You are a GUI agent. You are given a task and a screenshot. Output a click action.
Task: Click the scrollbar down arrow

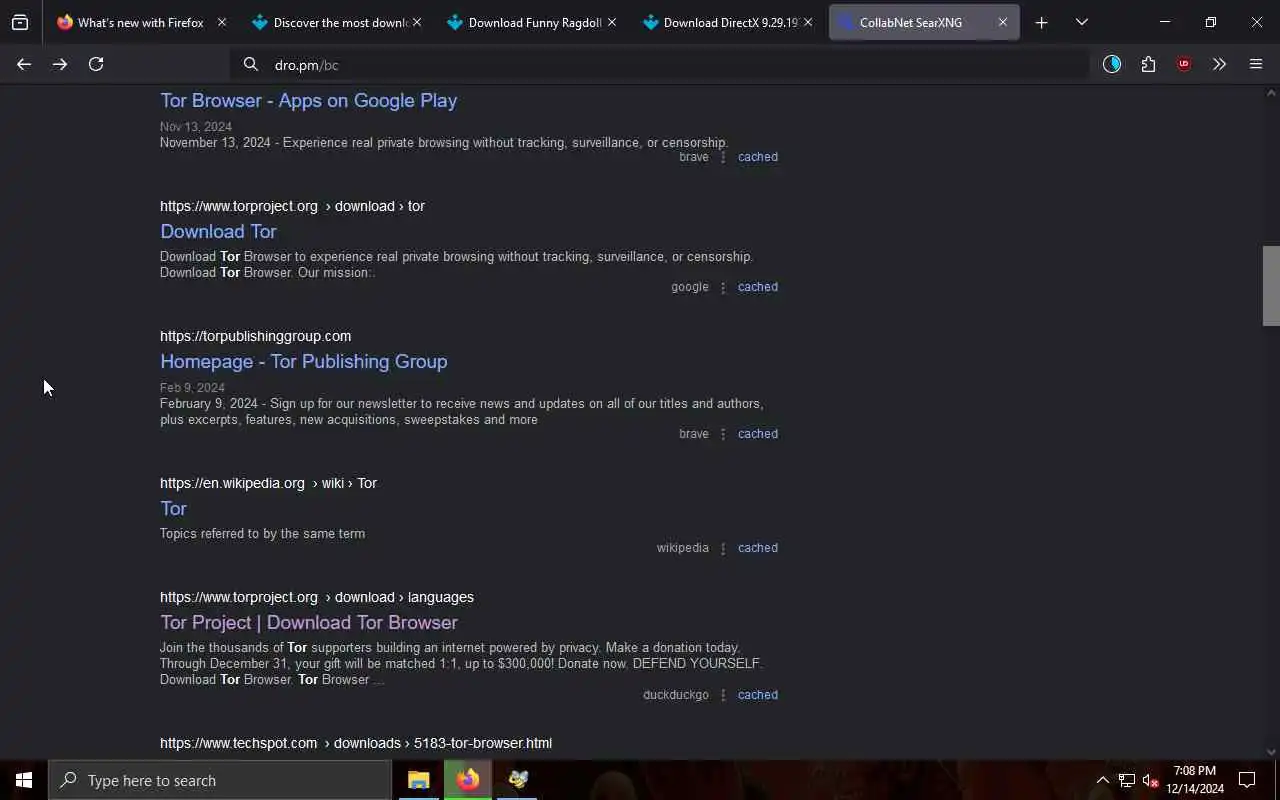click(1271, 752)
